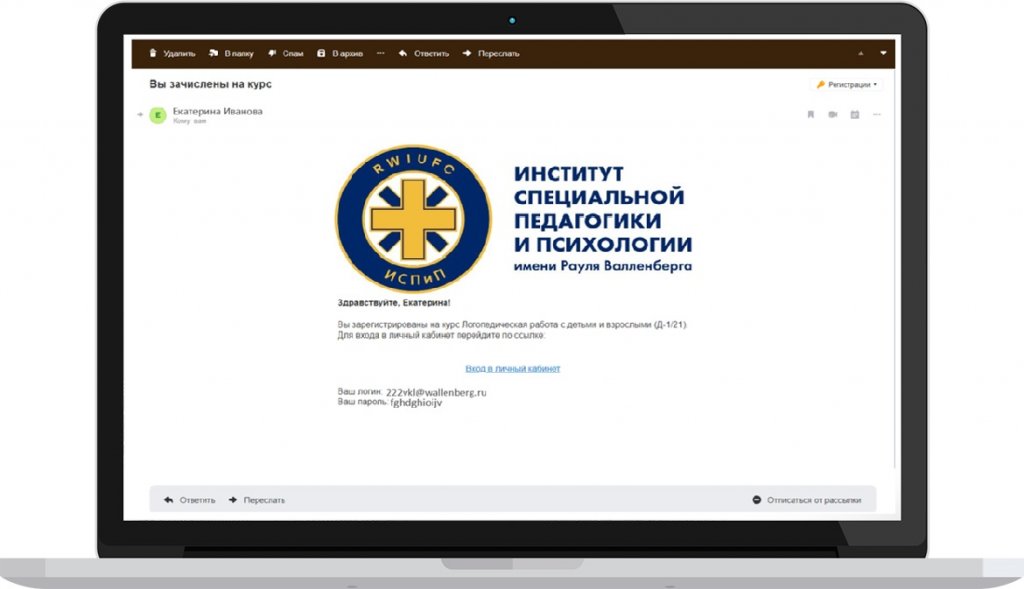Viewport: 1024px width, 589px height.
Task: Open link Вход в личный кабинет
Action: (513, 368)
